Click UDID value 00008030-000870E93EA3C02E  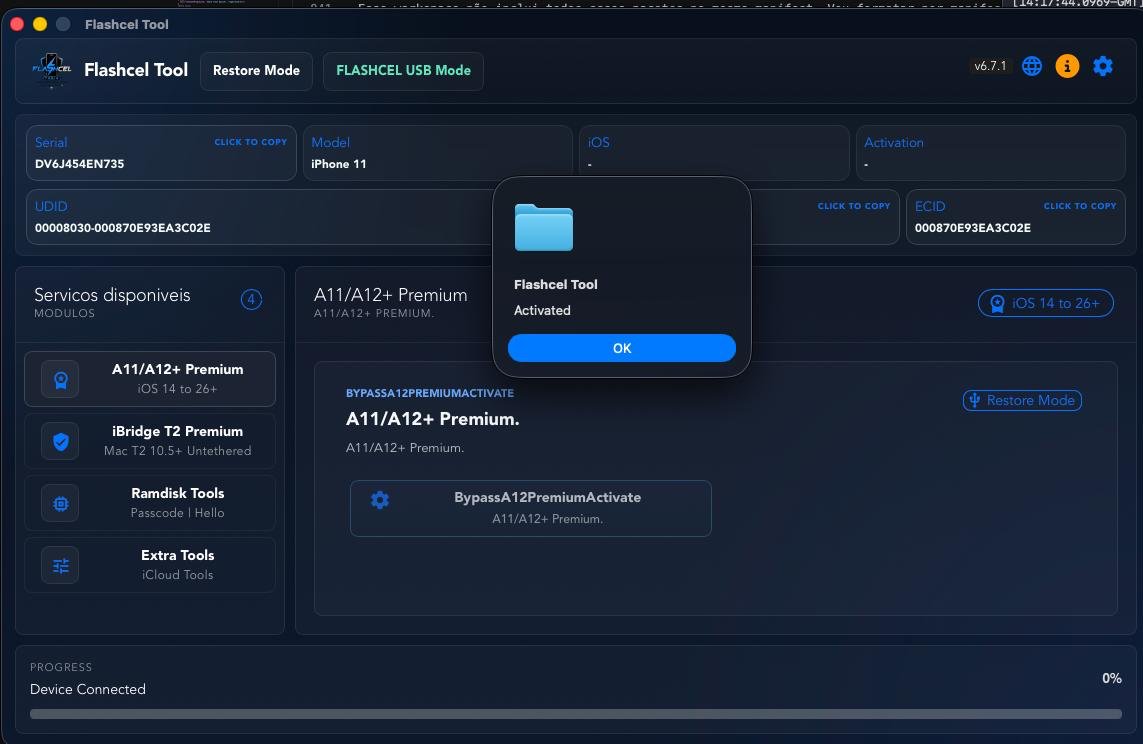coord(122,228)
